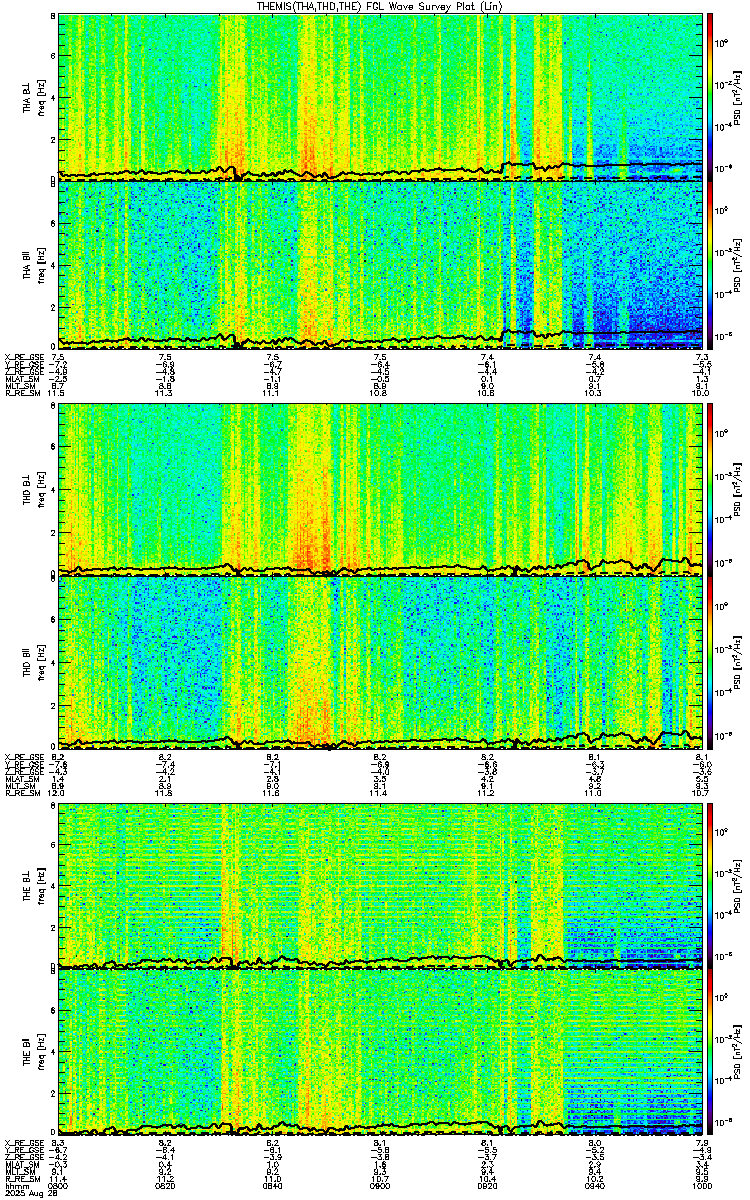Click the color bar beside THD B-perpendicular panel
Viewport: 750px width, 1200px height.
click(711, 491)
